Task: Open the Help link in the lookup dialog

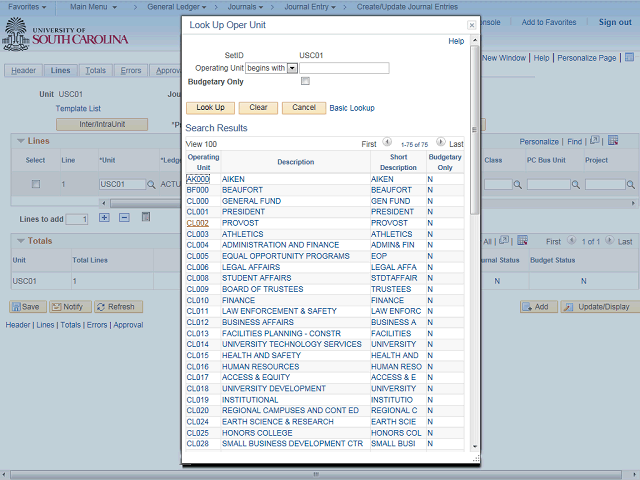Action: click(x=456, y=41)
